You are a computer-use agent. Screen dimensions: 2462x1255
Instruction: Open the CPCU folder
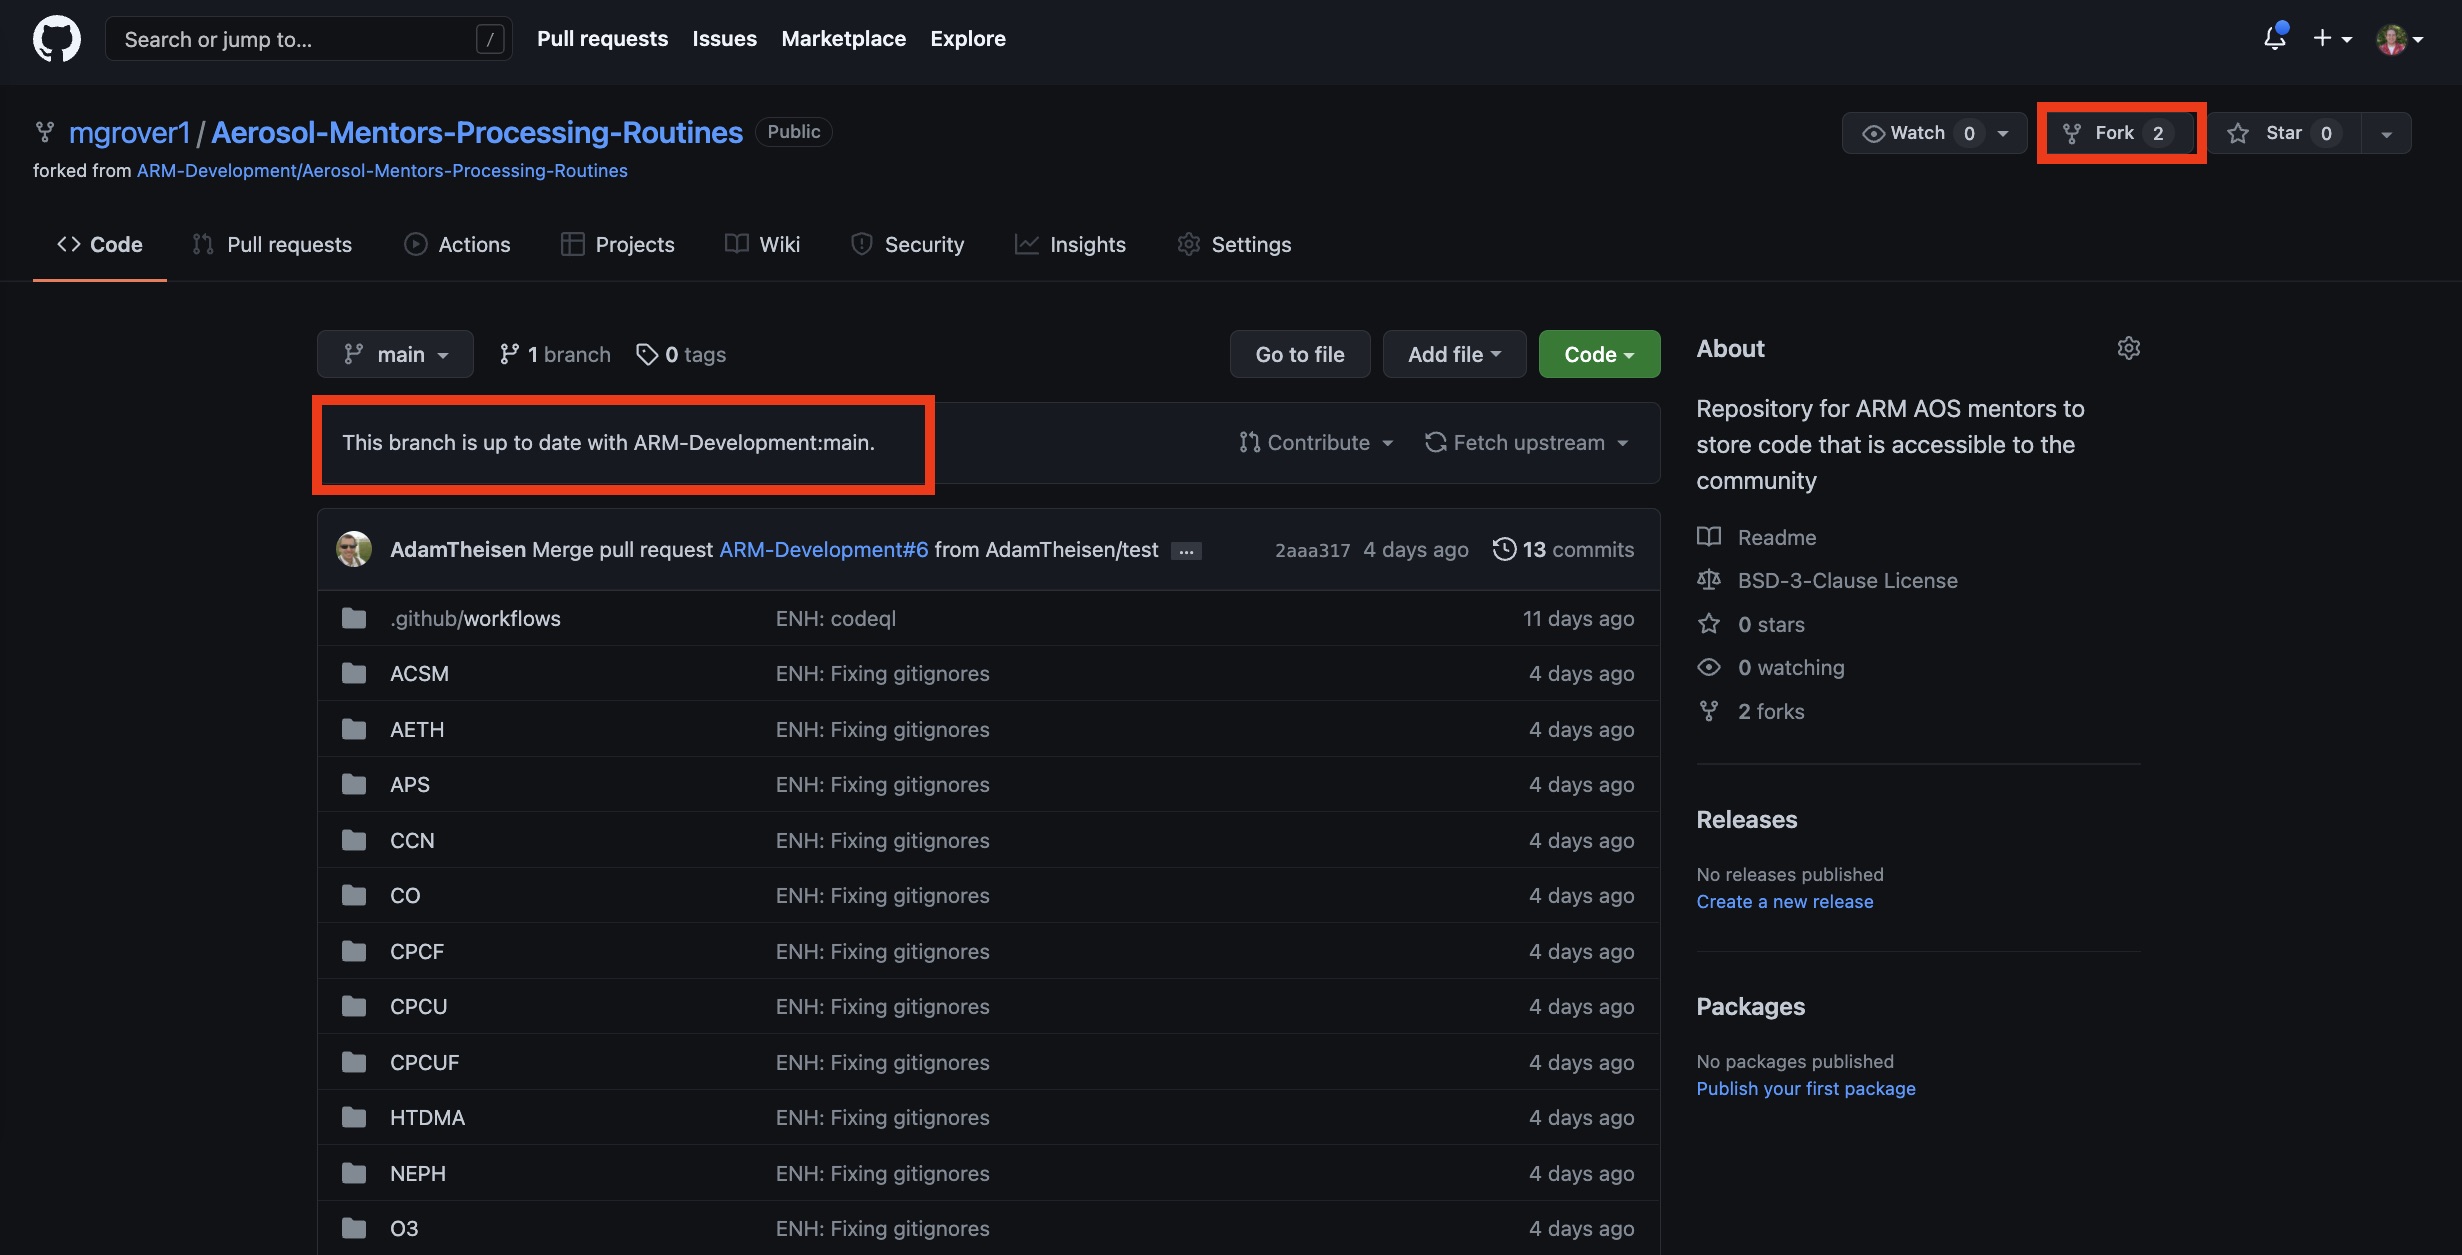click(x=418, y=1006)
